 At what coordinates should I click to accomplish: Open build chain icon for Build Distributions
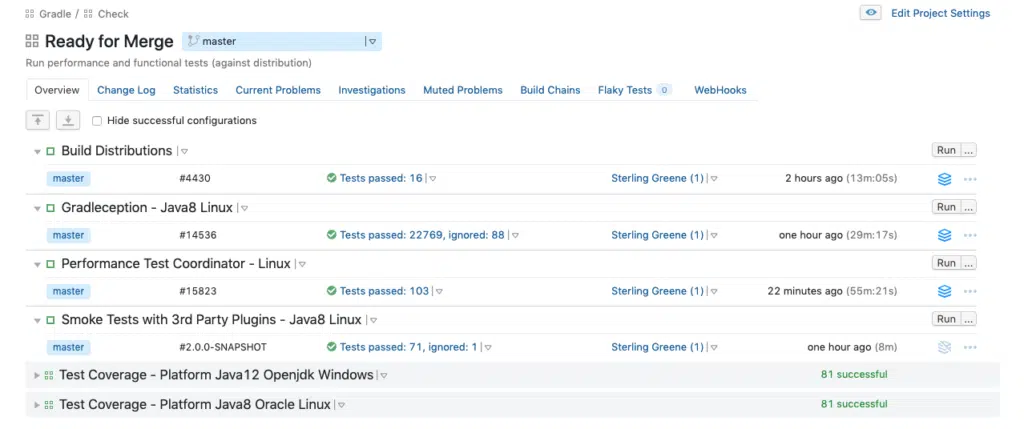[x=944, y=179]
